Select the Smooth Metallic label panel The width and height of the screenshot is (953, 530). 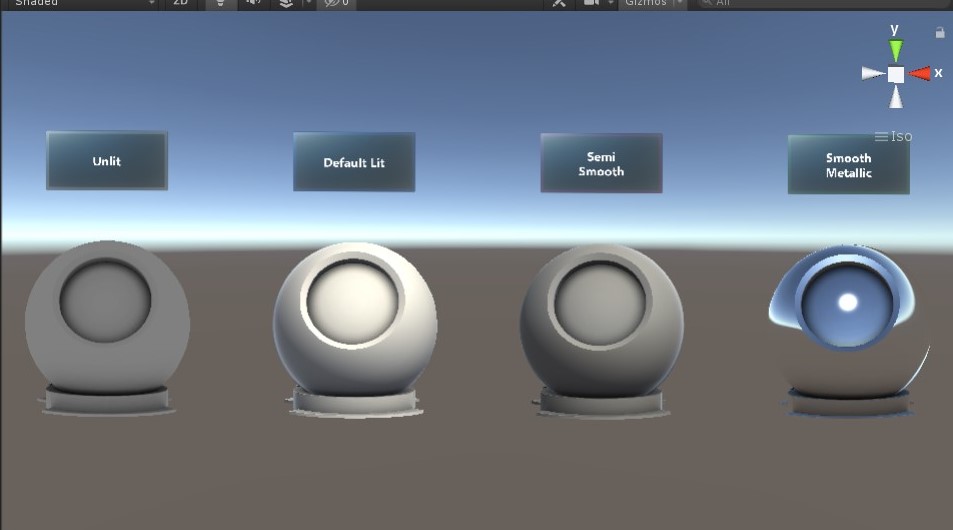pos(848,165)
